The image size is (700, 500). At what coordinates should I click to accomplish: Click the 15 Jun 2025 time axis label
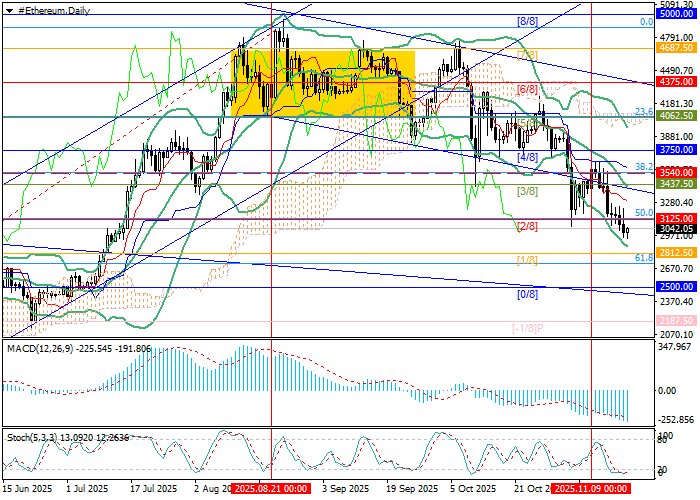click(x=27, y=489)
